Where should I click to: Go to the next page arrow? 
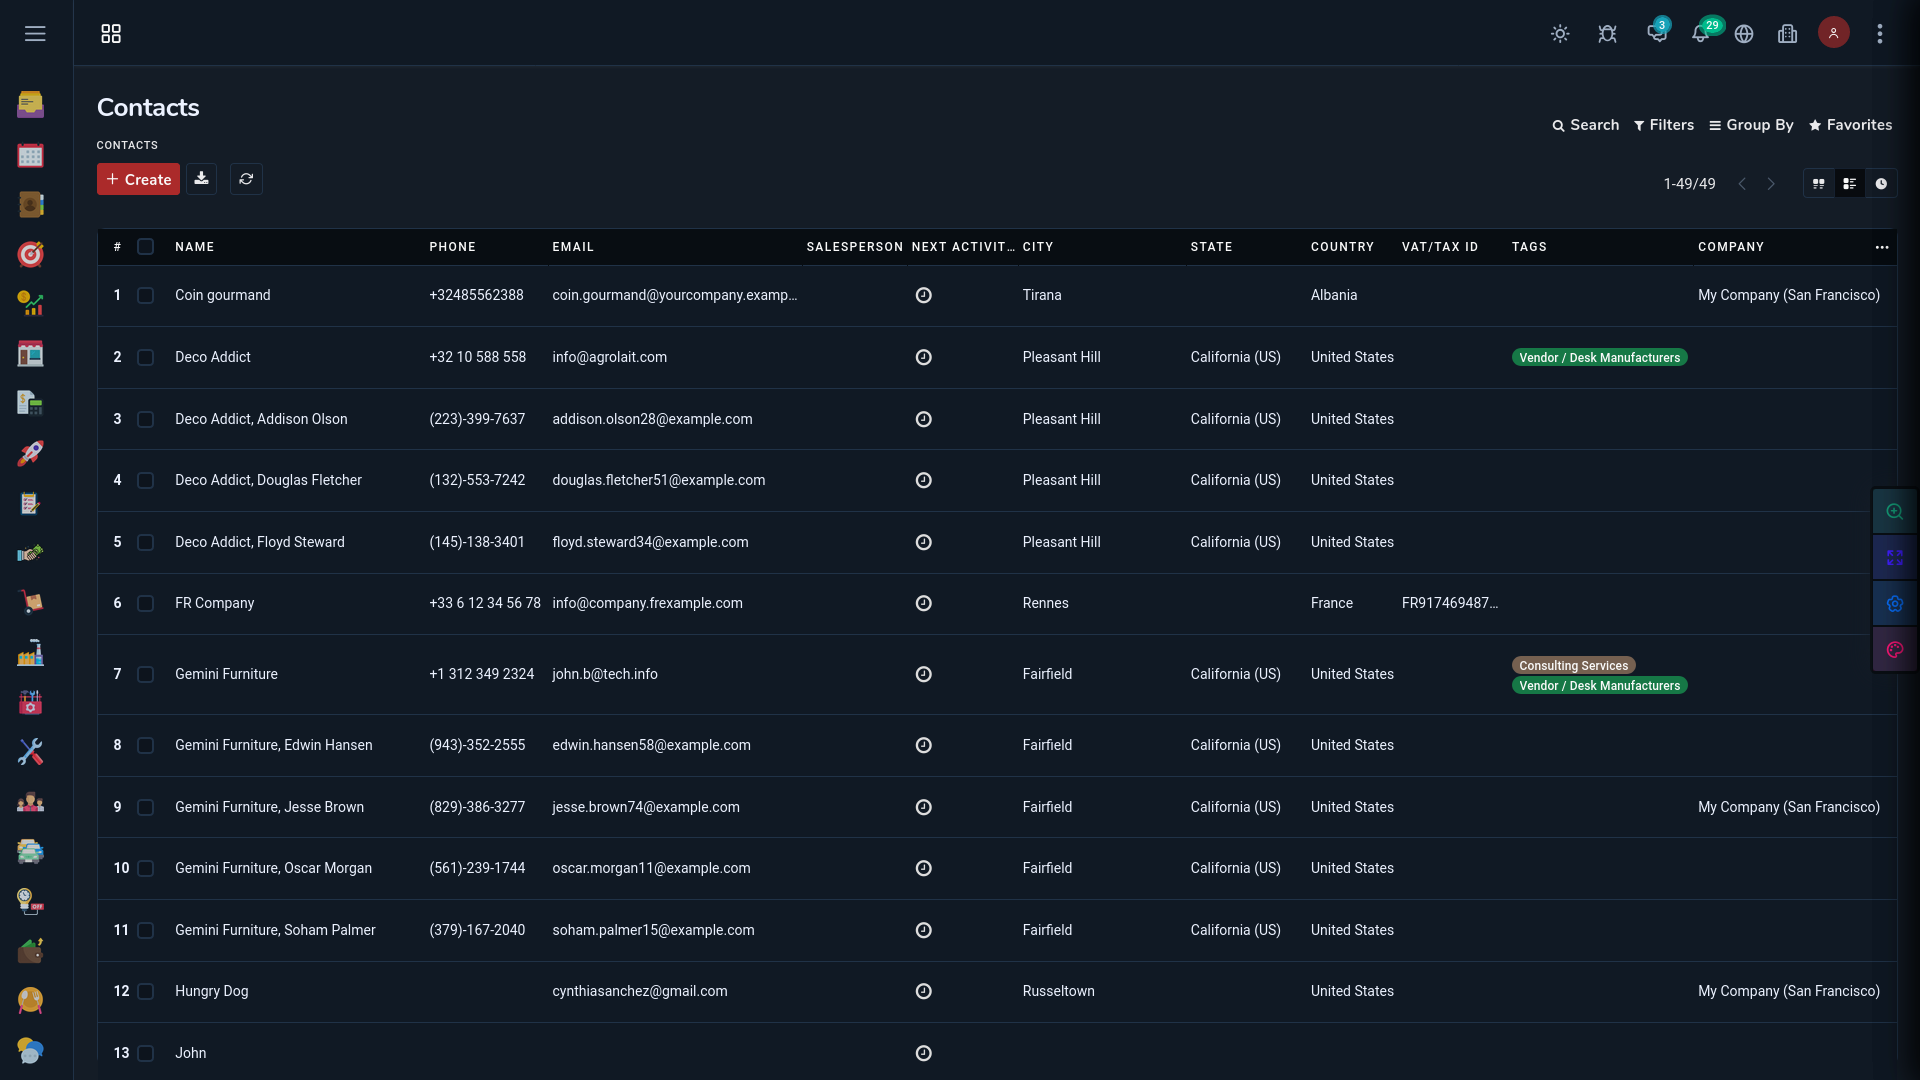(x=1771, y=184)
